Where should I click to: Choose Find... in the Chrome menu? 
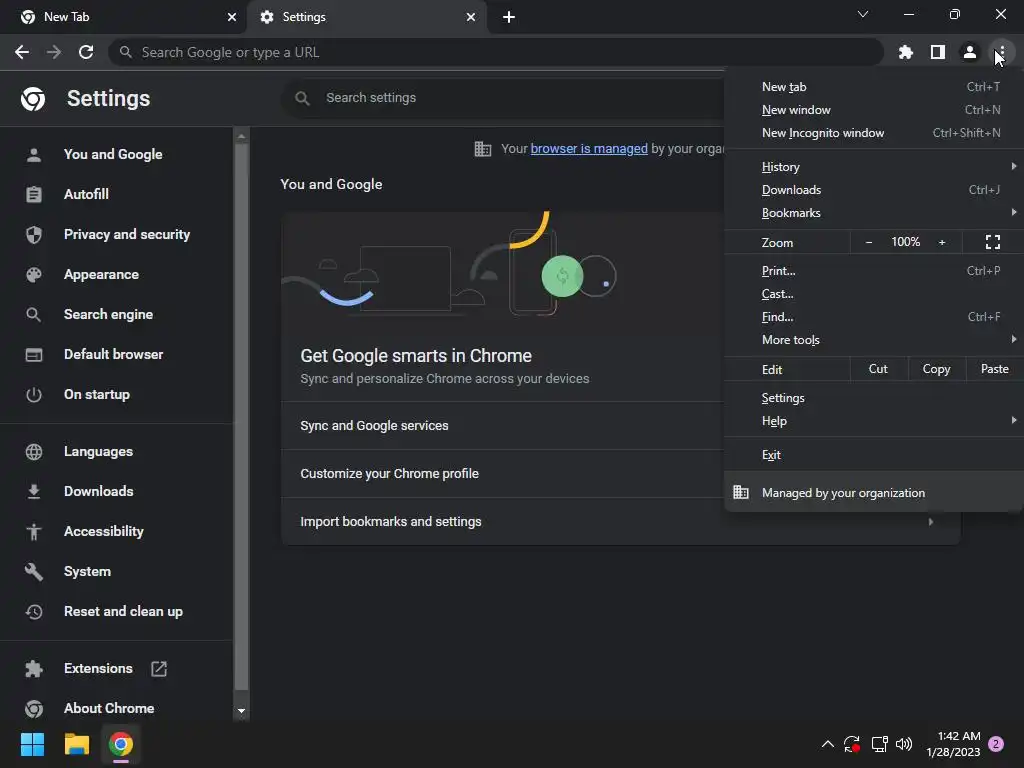pyautogui.click(x=874, y=317)
